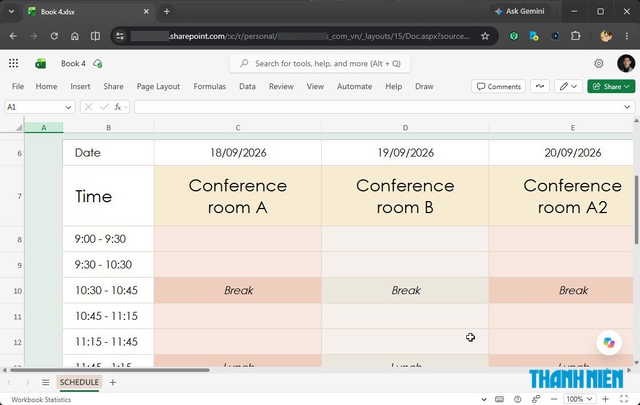Open the Review tab
This screenshot has width=640, height=405.
coord(281,86)
